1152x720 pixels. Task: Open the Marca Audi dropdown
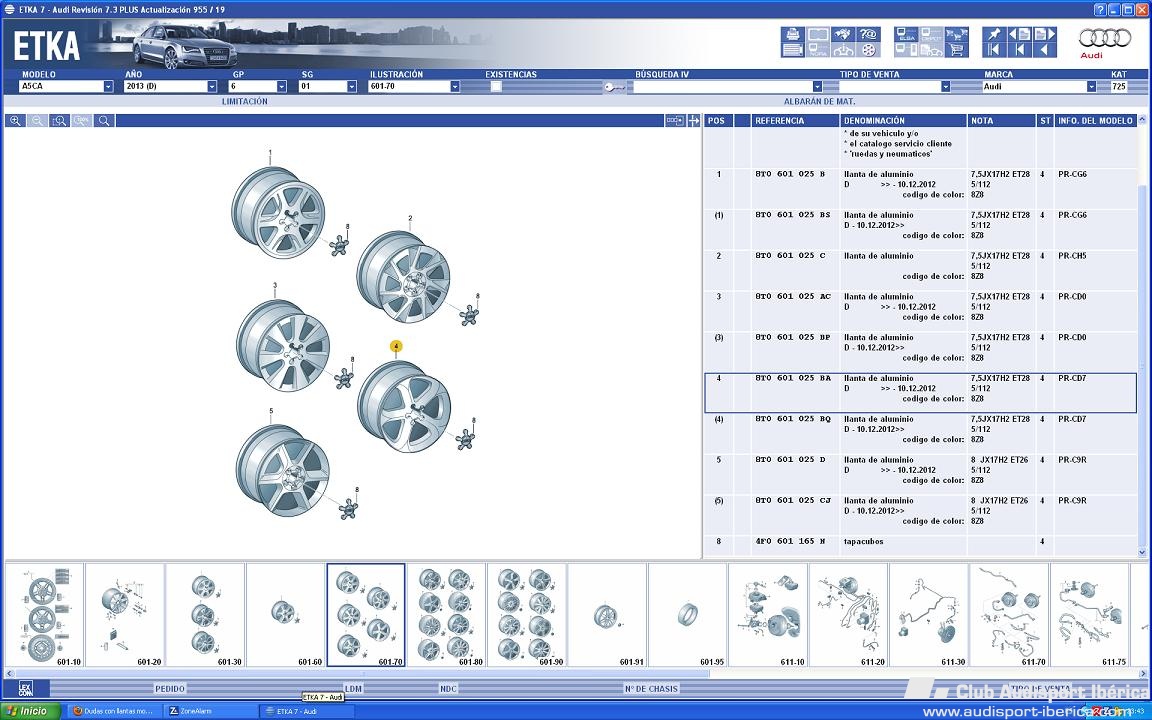(x=1091, y=87)
